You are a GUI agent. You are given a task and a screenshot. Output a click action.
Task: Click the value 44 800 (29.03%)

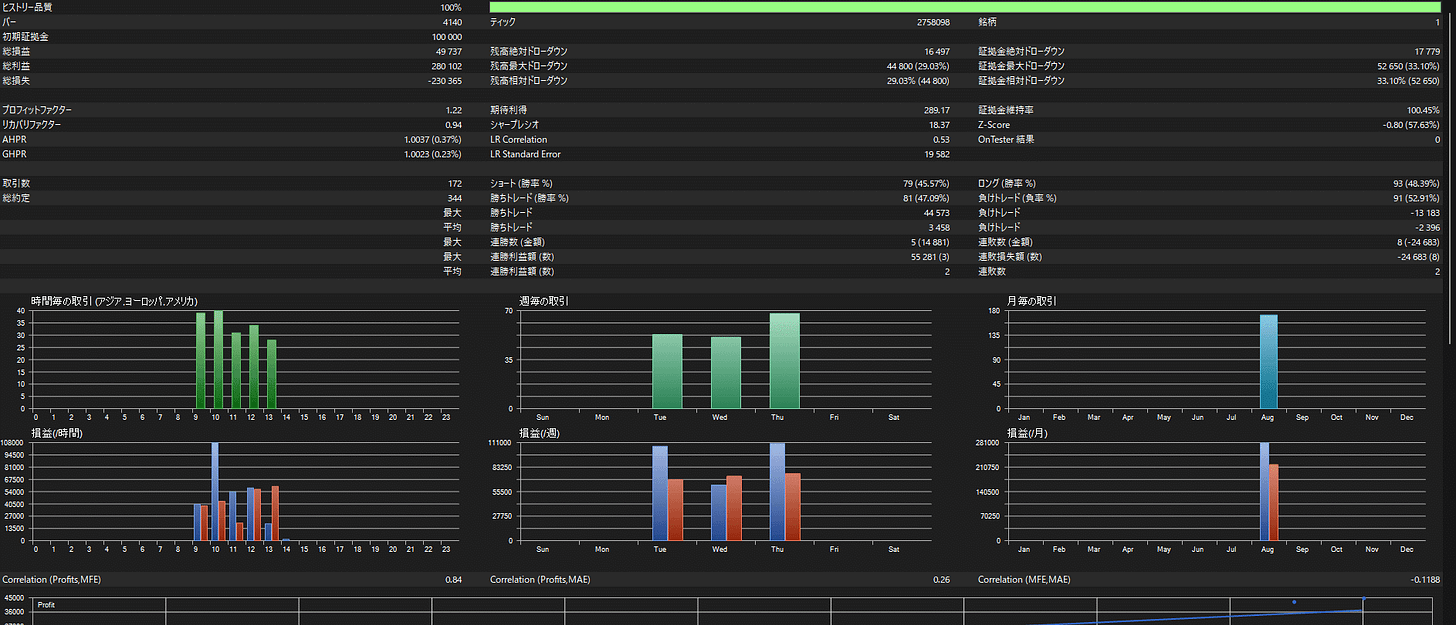click(918, 66)
